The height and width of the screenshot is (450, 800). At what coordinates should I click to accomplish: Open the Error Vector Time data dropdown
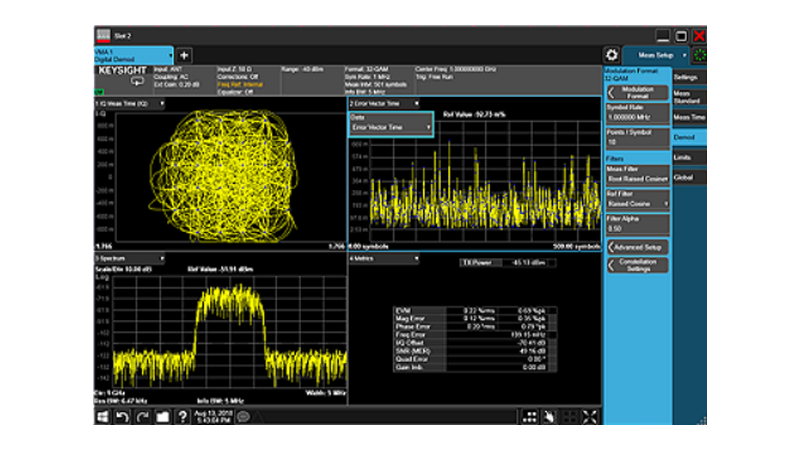pyautogui.click(x=390, y=128)
